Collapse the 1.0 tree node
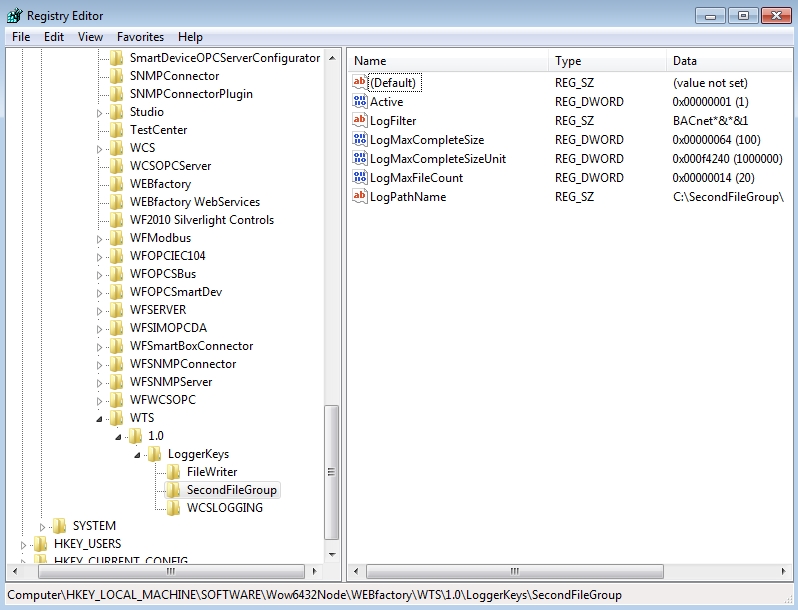Screen dimensions: 798x610 pos(118,437)
